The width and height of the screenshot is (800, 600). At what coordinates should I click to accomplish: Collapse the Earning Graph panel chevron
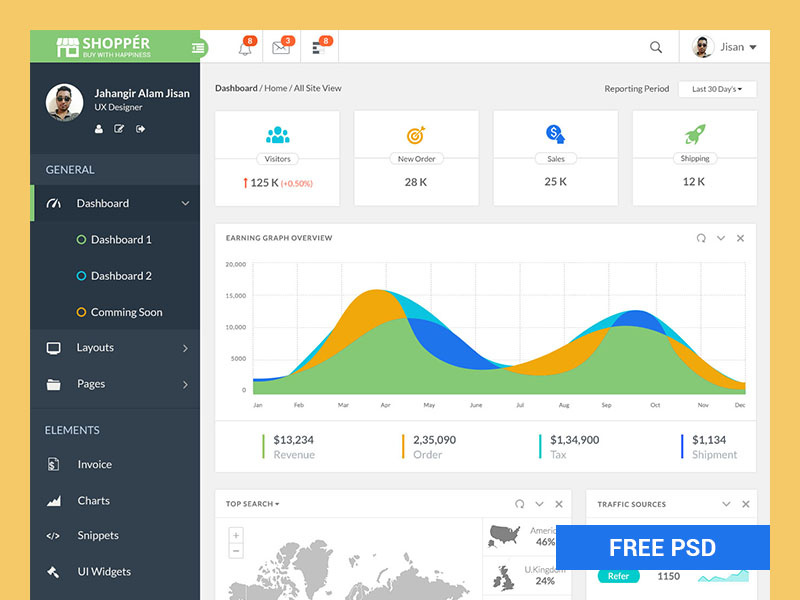720,238
